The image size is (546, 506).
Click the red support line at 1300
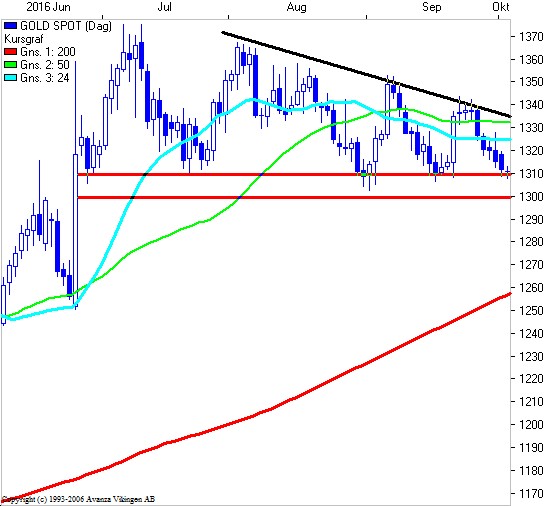tap(294, 197)
